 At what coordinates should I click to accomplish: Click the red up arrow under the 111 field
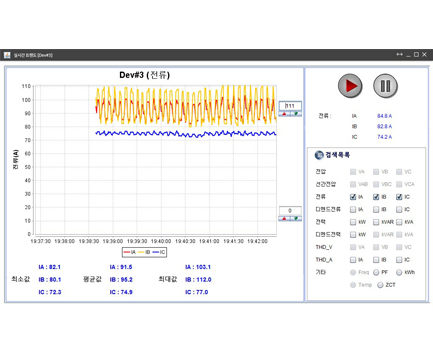[x=284, y=114]
